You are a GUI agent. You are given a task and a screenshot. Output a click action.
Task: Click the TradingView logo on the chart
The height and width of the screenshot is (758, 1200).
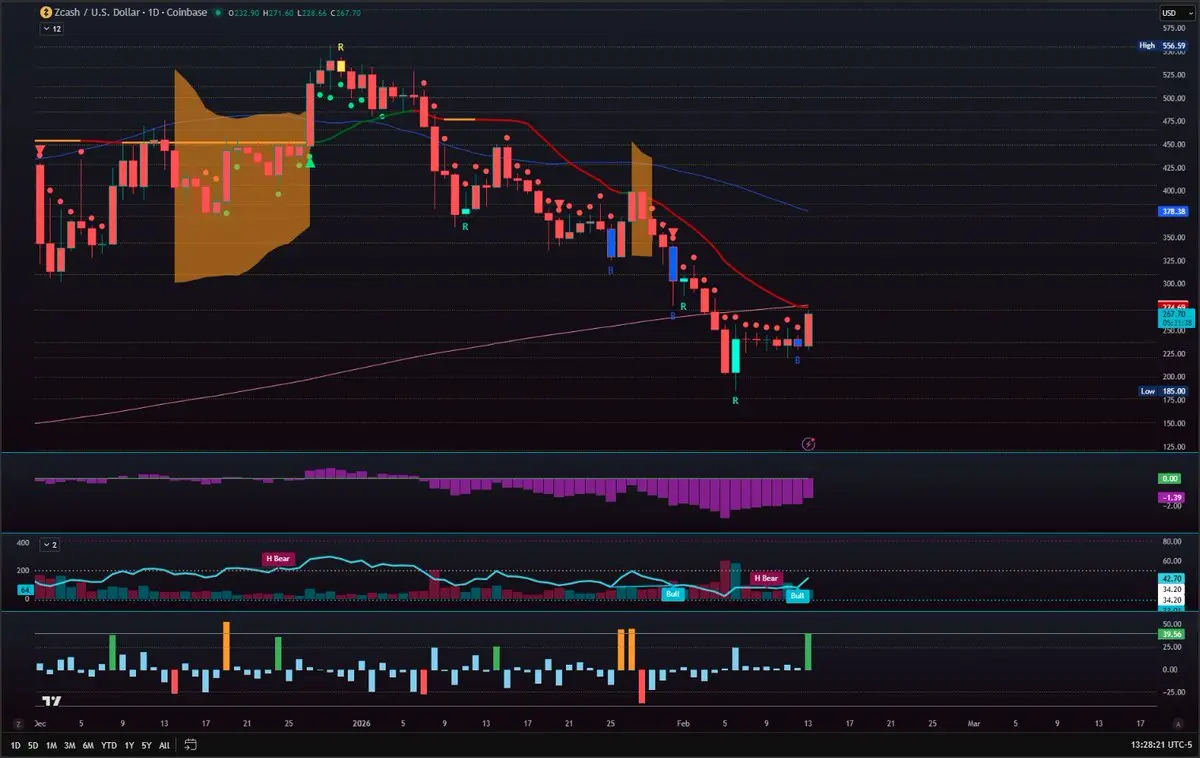[x=52, y=701]
